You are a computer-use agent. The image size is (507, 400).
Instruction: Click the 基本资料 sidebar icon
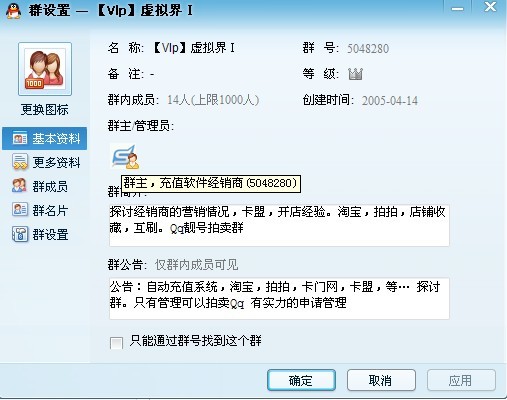[20, 138]
